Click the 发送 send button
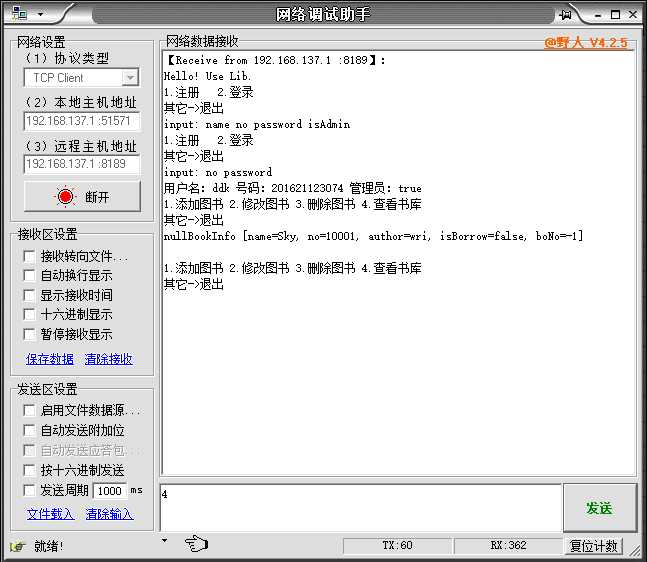The height and width of the screenshot is (562, 647). [600, 508]
